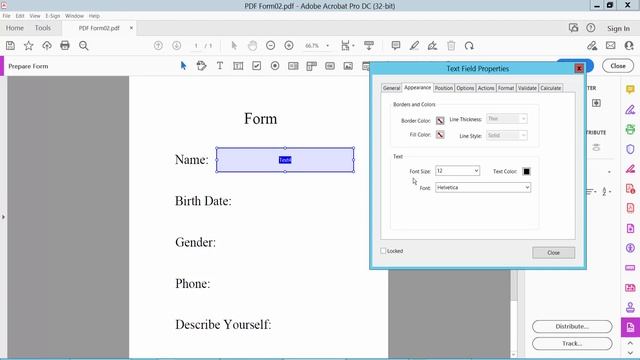Viewport: 640px width, 360px height.
Task: Open the Line Style dropdown
Action: pos(507,135)
